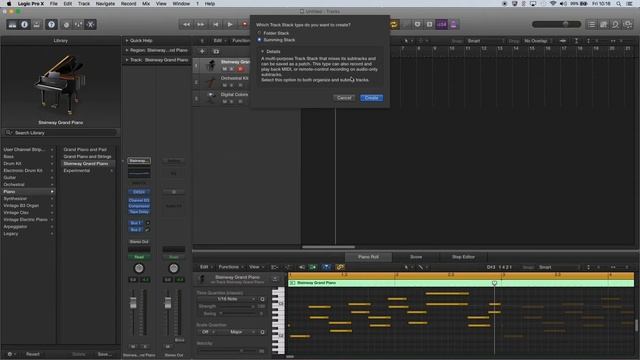
Task: Open the media Browsers panel
Action: (628, 24)
